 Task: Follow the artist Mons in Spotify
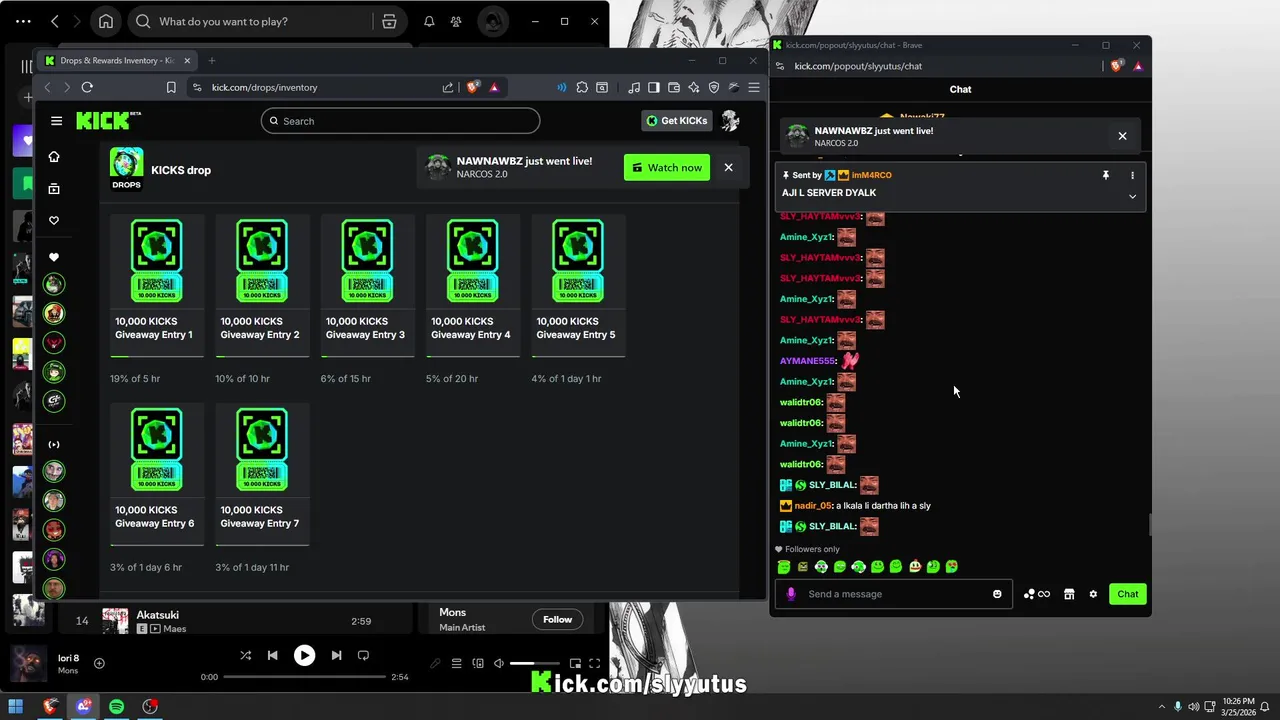pos(557,620)
